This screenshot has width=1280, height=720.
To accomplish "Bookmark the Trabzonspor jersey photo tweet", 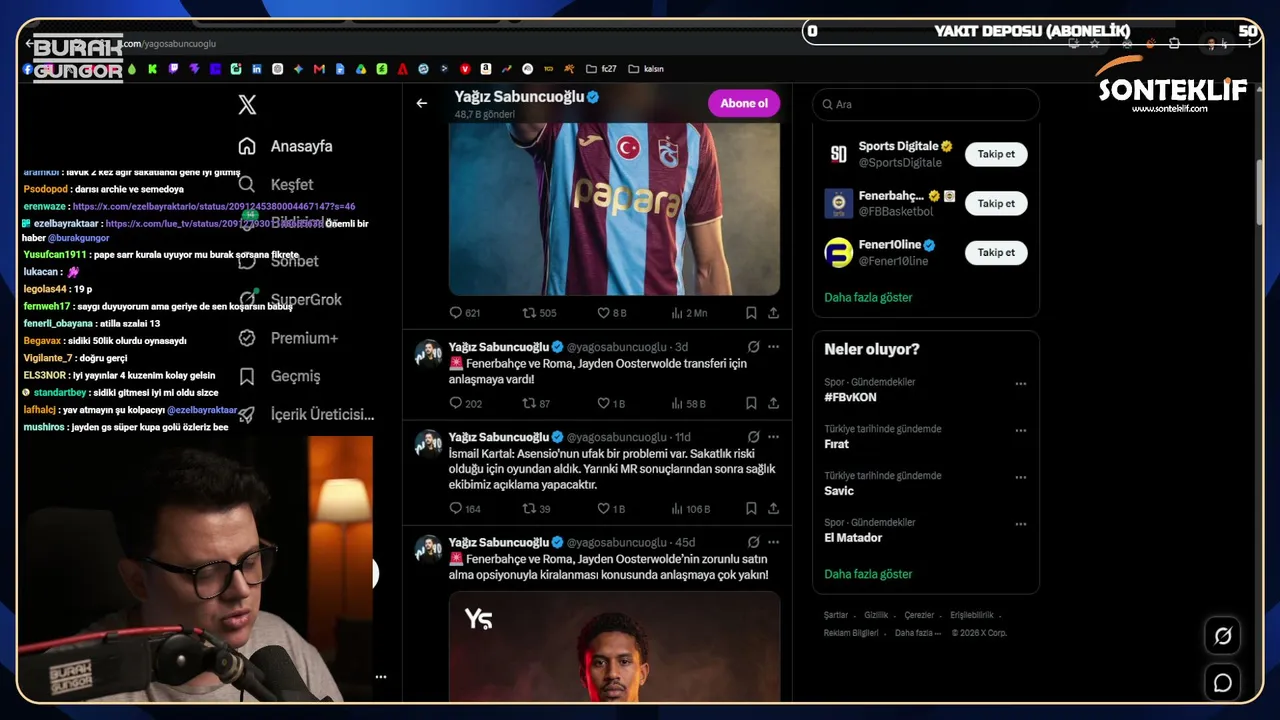I will click(x=751, y=313).
